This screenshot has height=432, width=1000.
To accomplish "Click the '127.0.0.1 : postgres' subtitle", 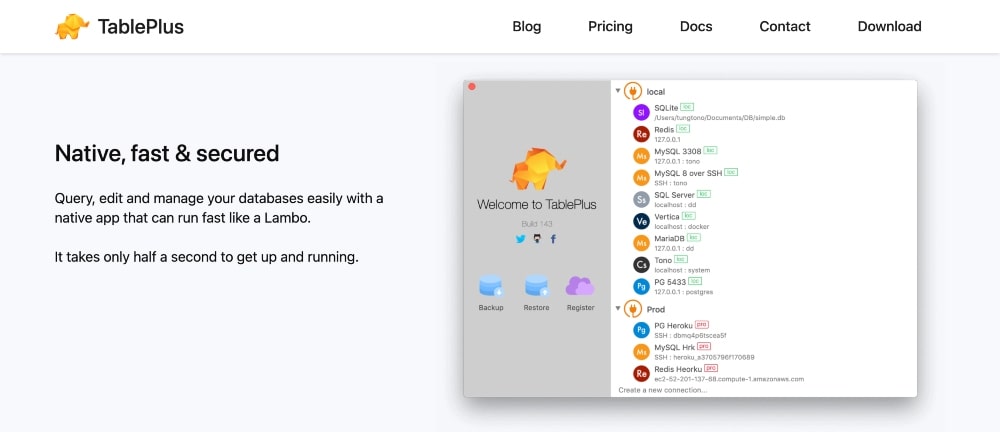I will [x=684, y=292].
